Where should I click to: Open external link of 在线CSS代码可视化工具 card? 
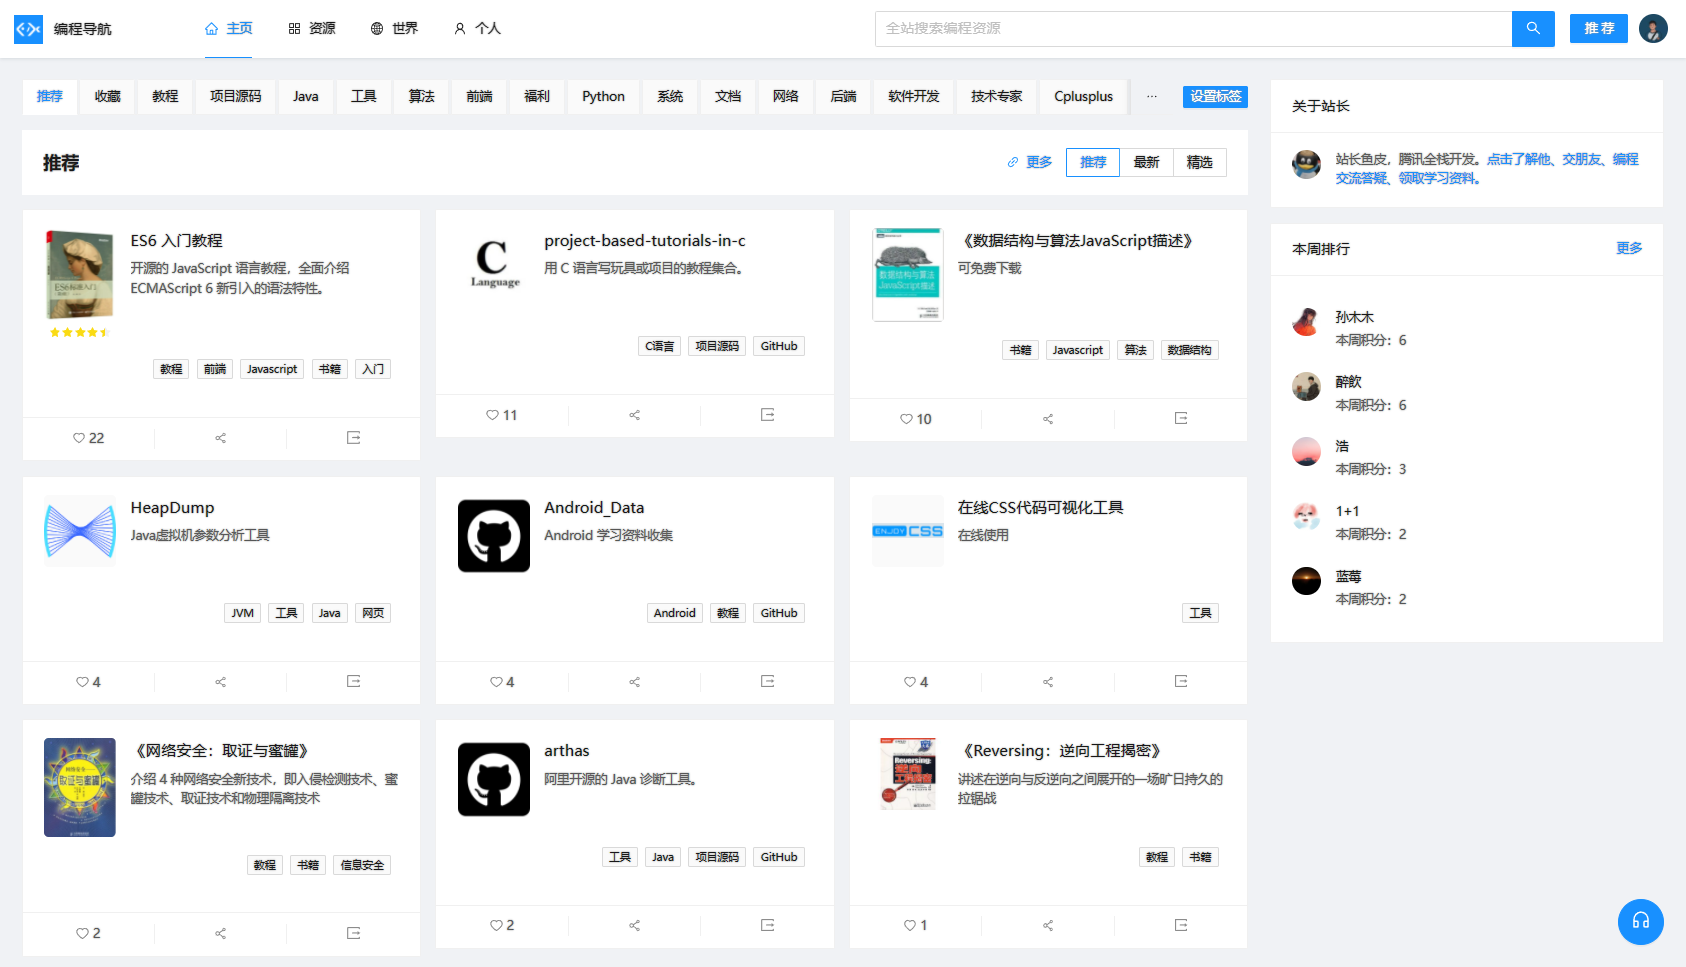point(1181,682)
